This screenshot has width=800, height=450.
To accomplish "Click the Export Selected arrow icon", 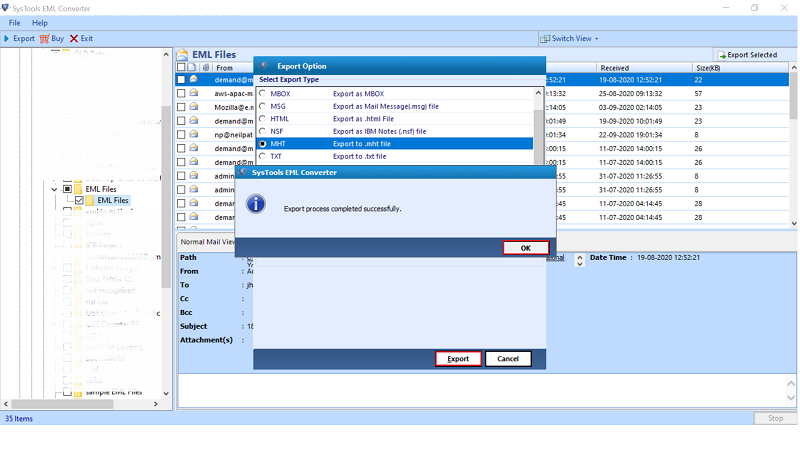I will tap(722, 55).
